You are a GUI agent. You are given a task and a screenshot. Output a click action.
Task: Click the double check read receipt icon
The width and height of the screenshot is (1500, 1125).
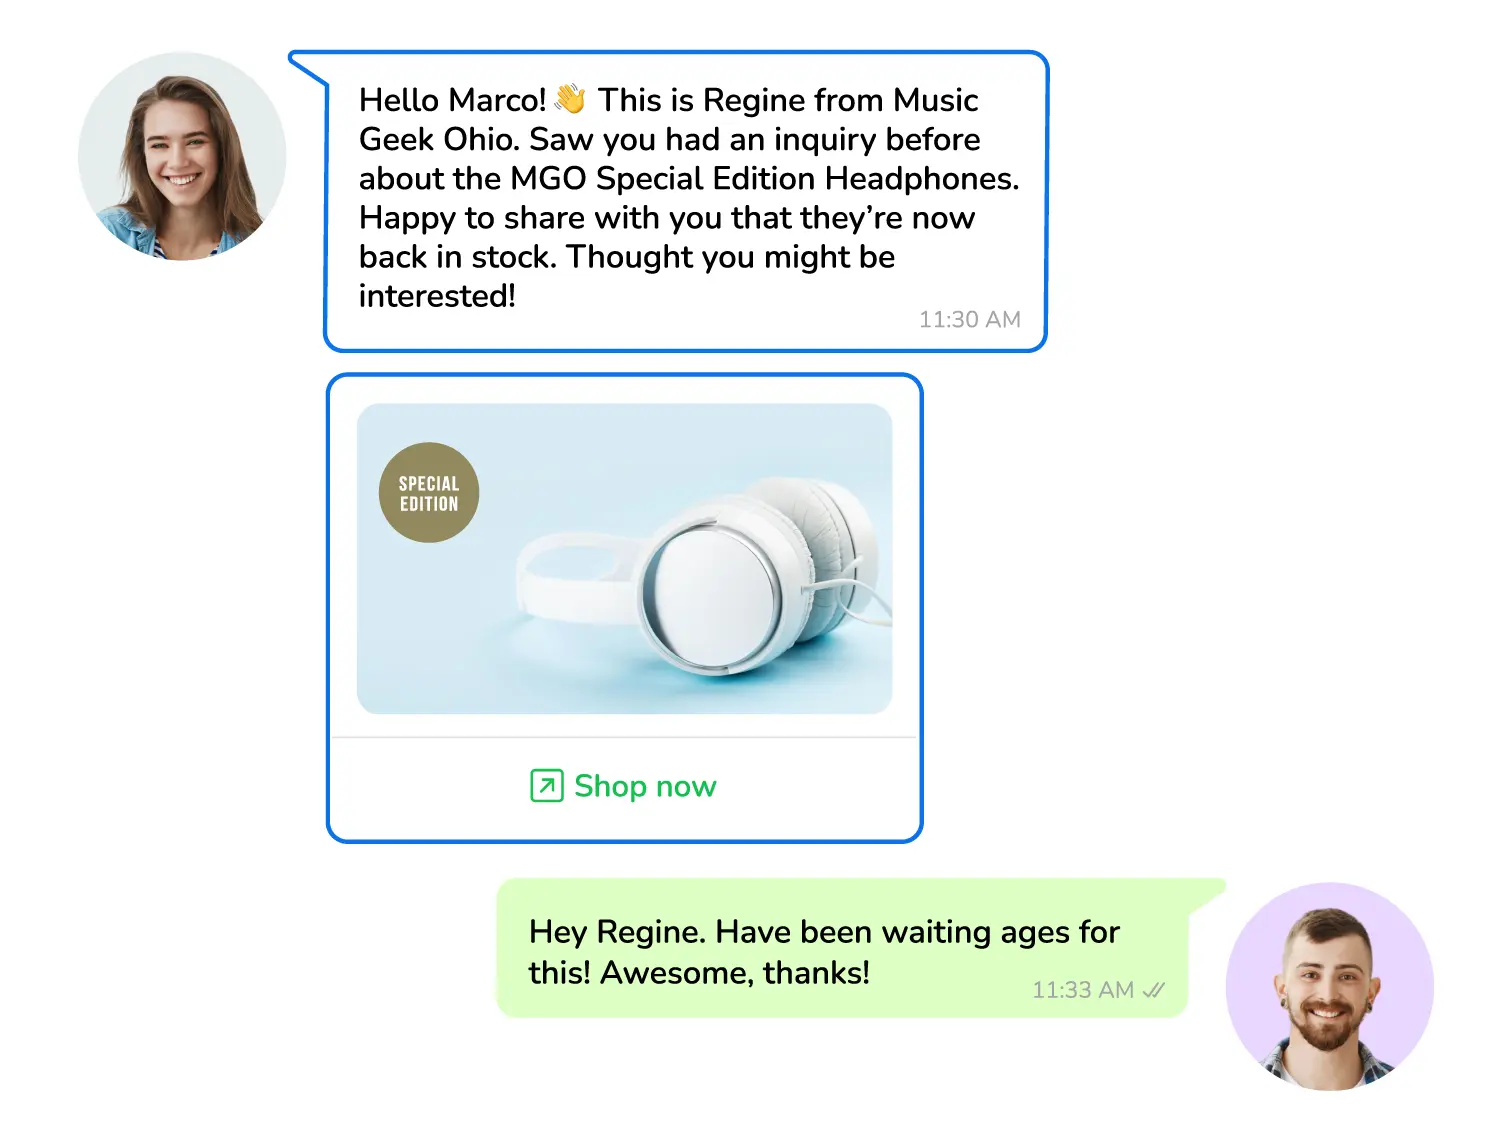point(1154,990)
